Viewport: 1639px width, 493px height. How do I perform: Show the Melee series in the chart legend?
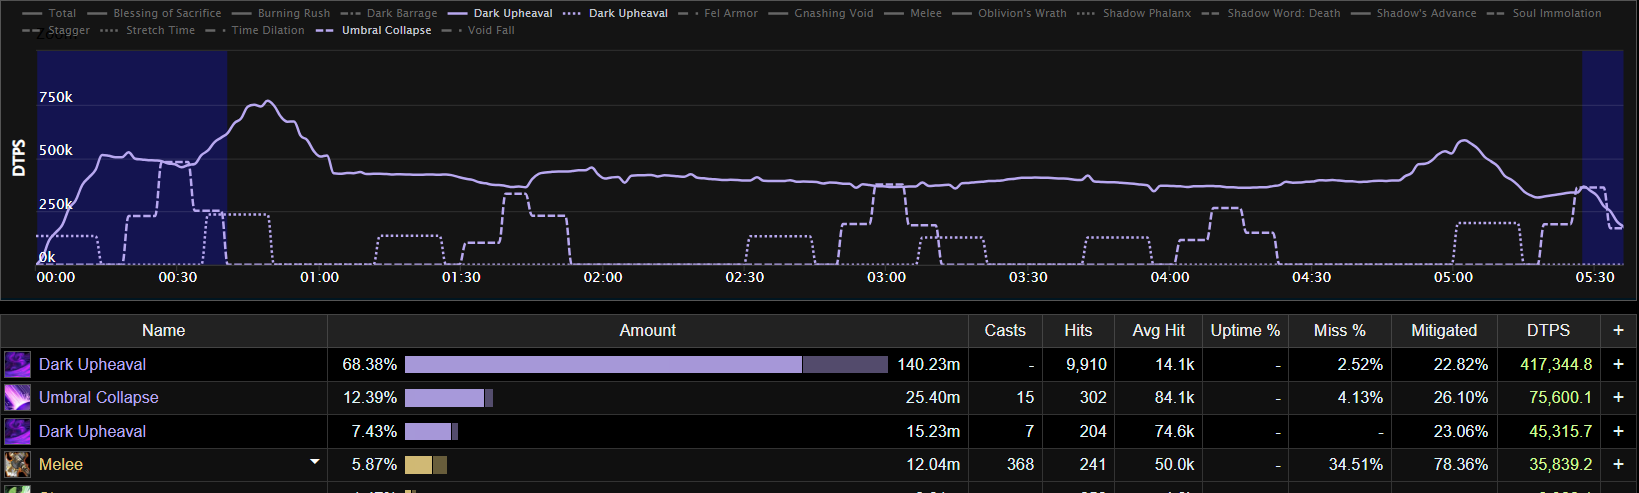click(x=913, y=13)
